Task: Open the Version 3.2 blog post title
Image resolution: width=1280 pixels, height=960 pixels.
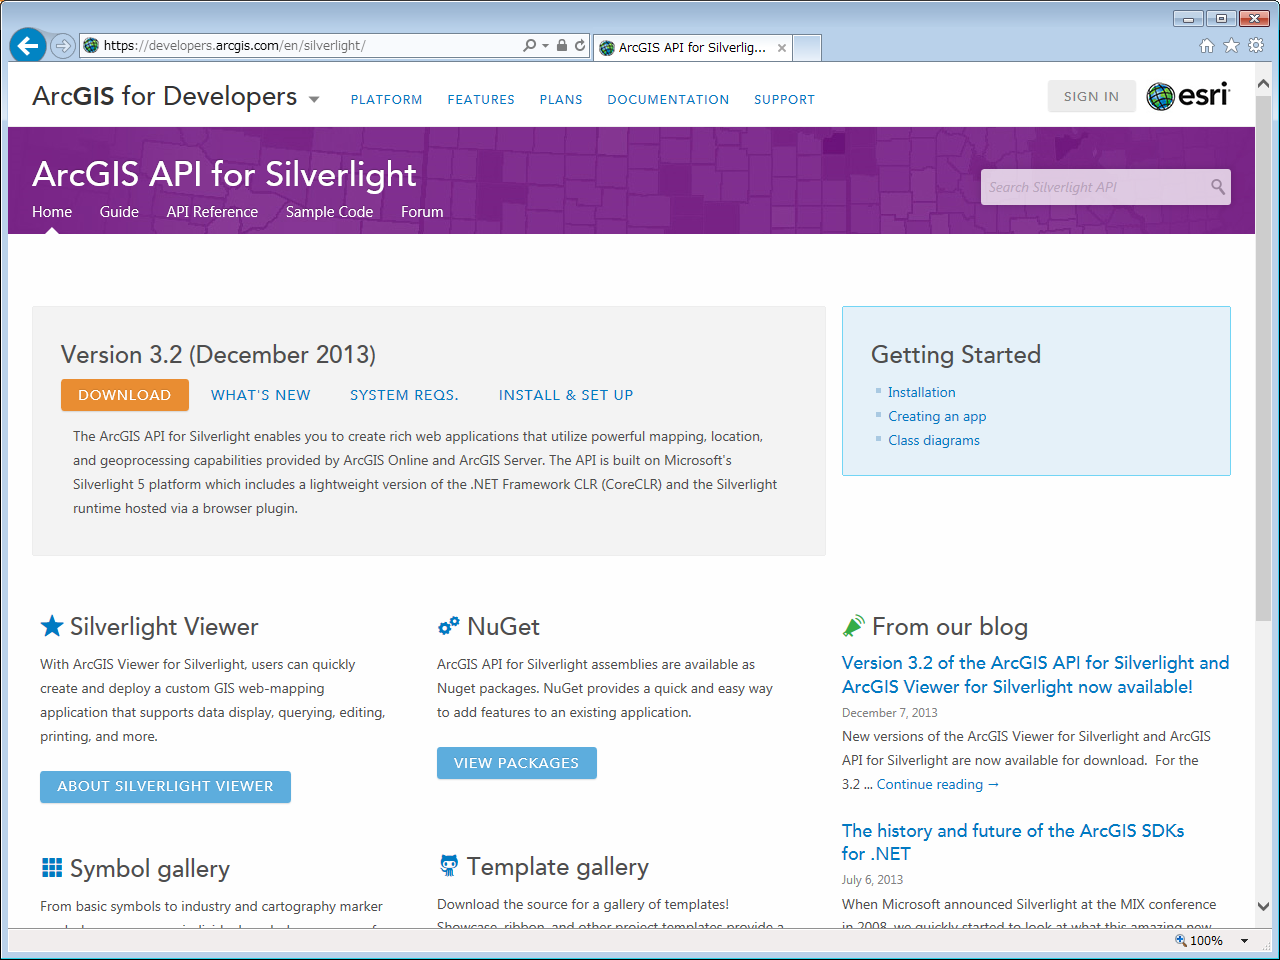Action: pos(1035,675)
